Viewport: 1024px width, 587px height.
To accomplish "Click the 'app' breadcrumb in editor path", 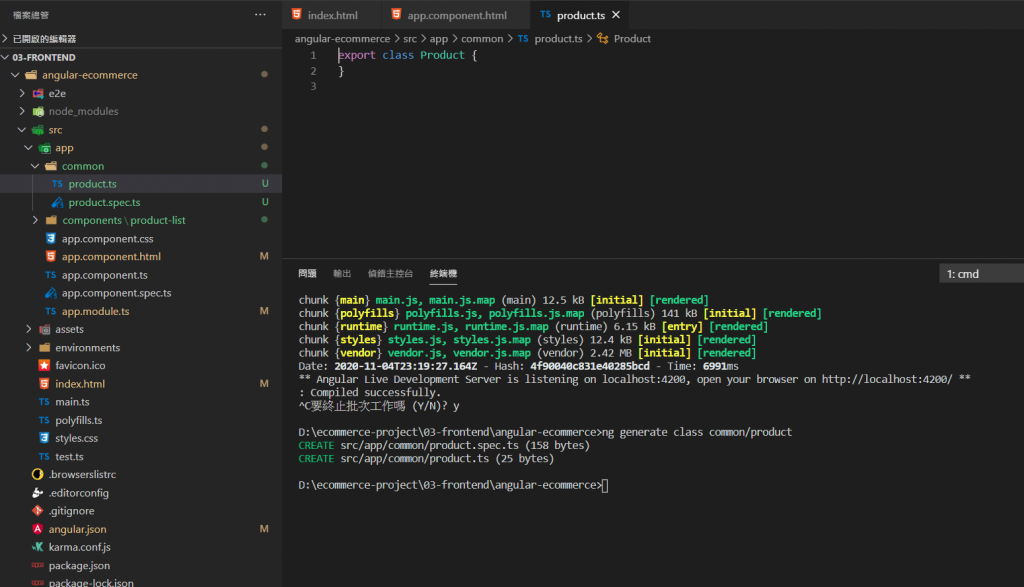I will pos(438,39).
